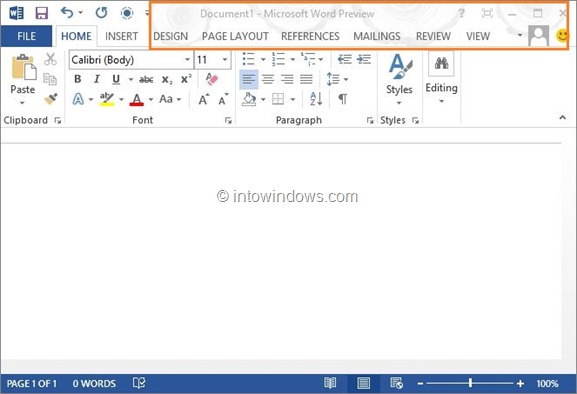Justify the paragraph text
The height and width of the screenshot is (394, 577).
tap(306, 79)
